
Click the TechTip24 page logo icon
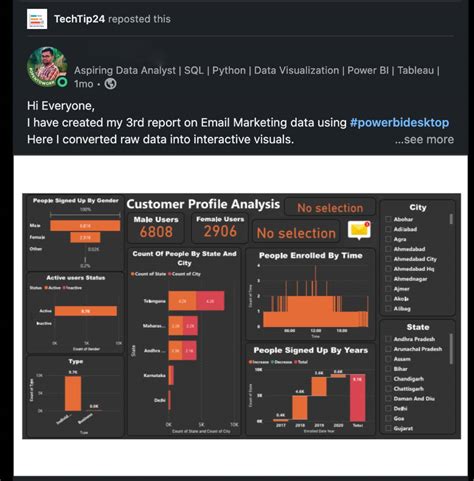click(37, 19)
